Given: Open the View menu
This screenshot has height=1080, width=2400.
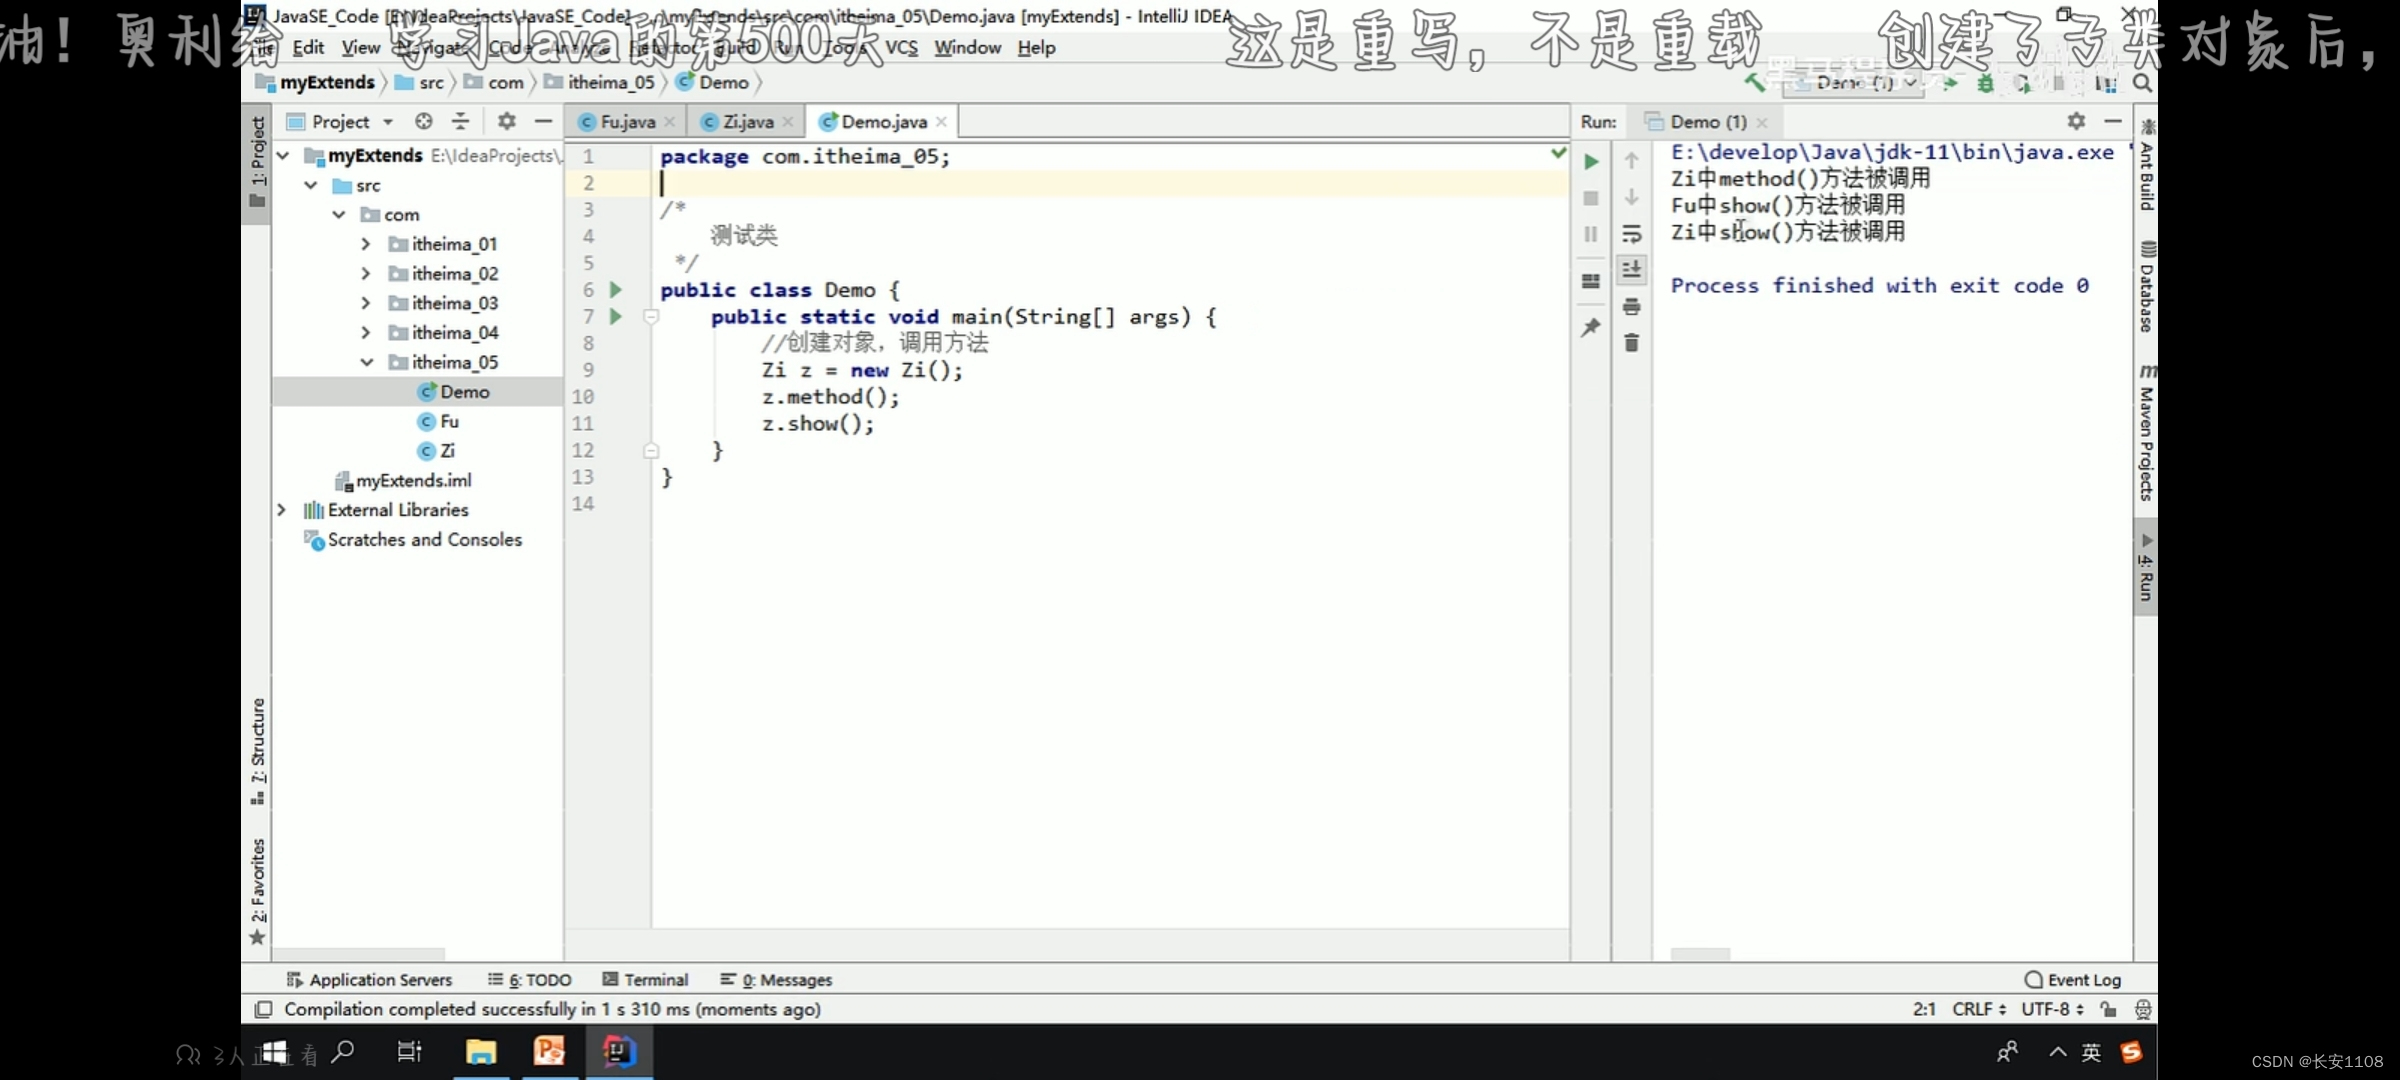Looking at the screenshot, I should pyautogui.click(x=360, y=47).
